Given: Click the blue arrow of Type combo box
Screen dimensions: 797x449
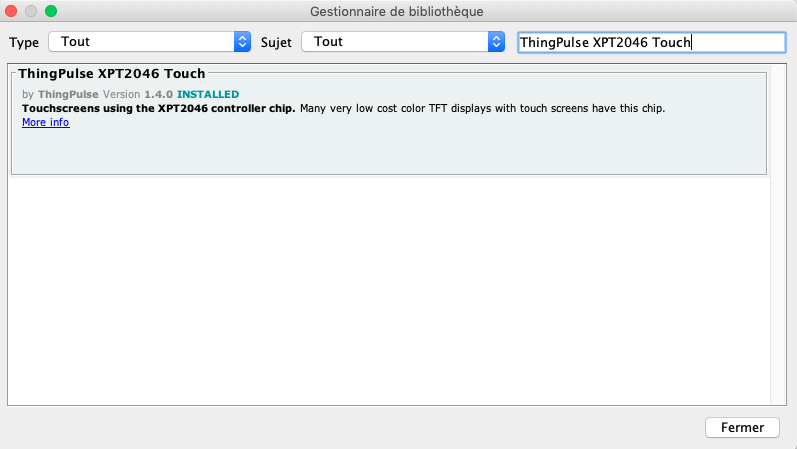Looking at the screenshot, I should click(x=241, y=42).
